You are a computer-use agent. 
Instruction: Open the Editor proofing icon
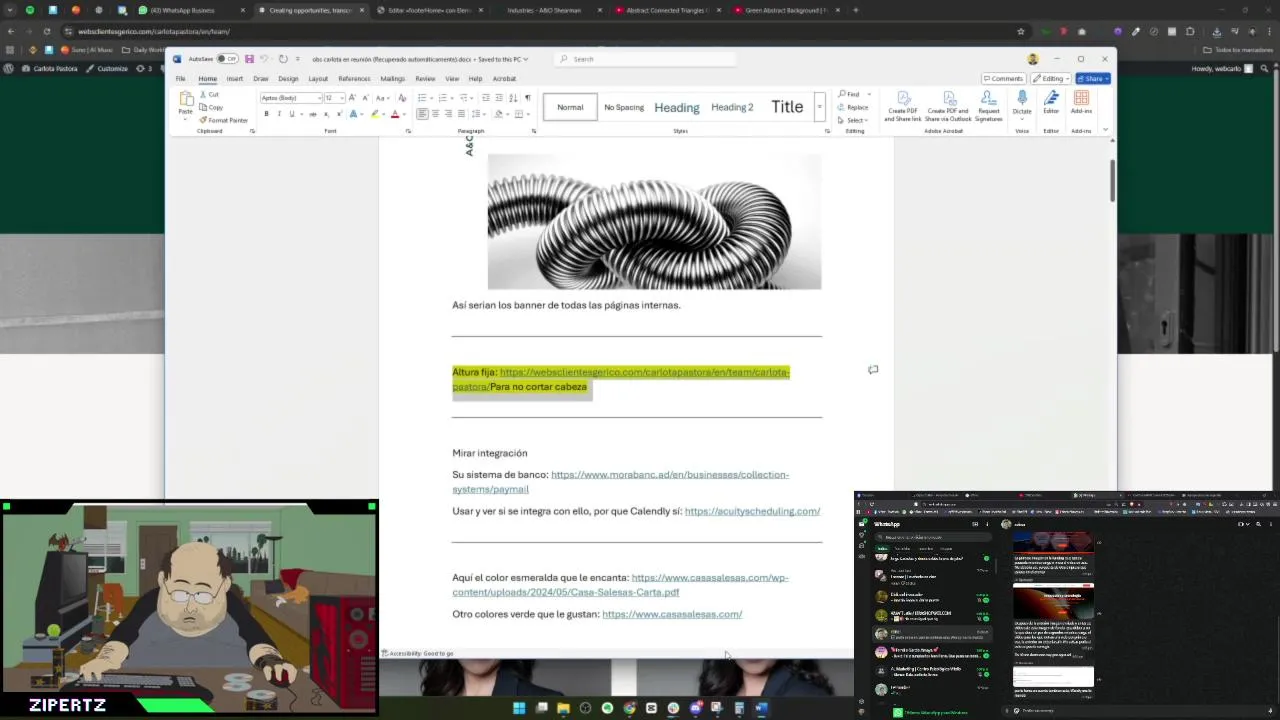point(1051,103)
